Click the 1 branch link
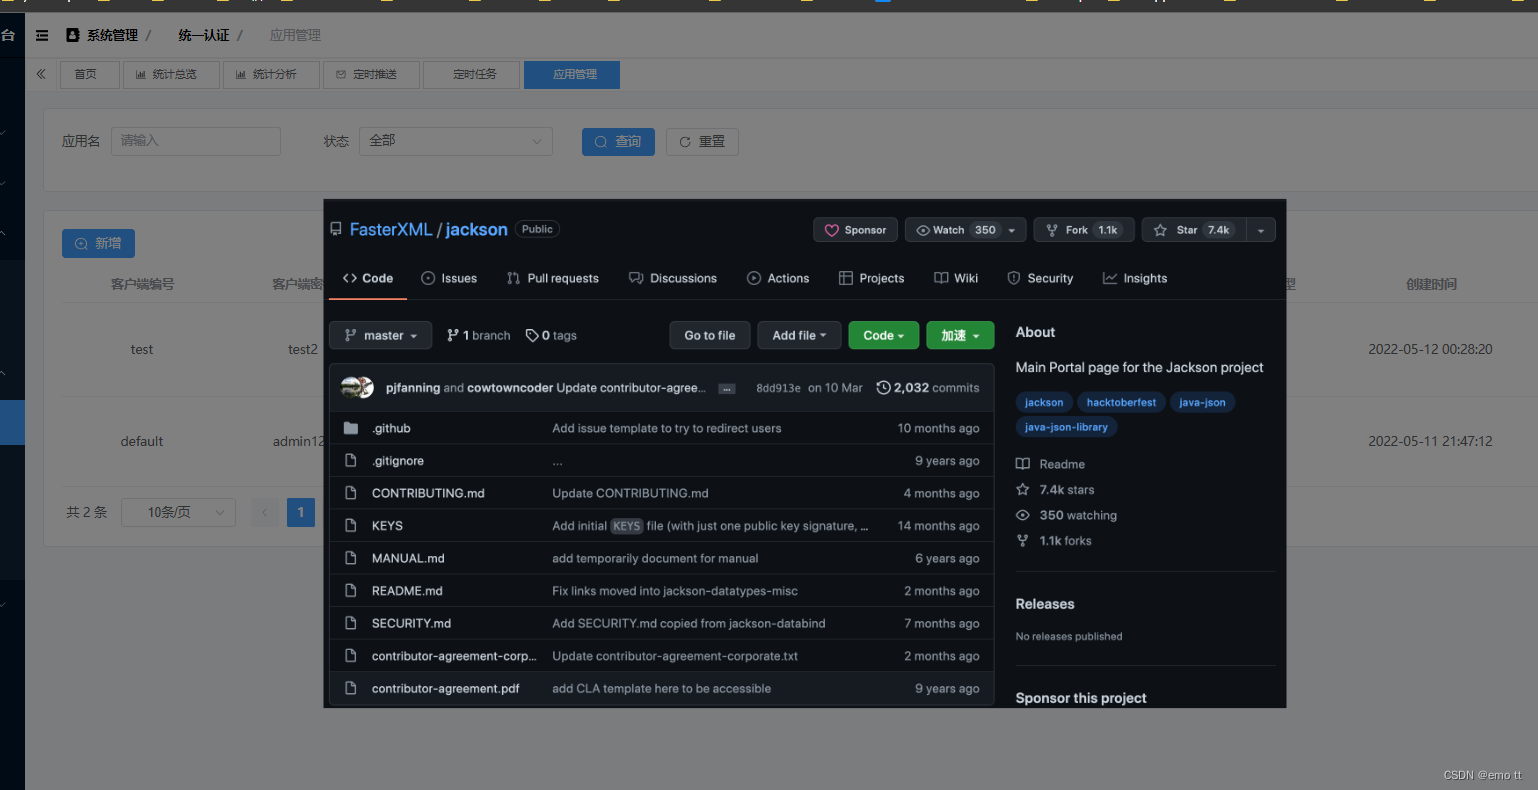1538x790 pixels. click(479, 336)
